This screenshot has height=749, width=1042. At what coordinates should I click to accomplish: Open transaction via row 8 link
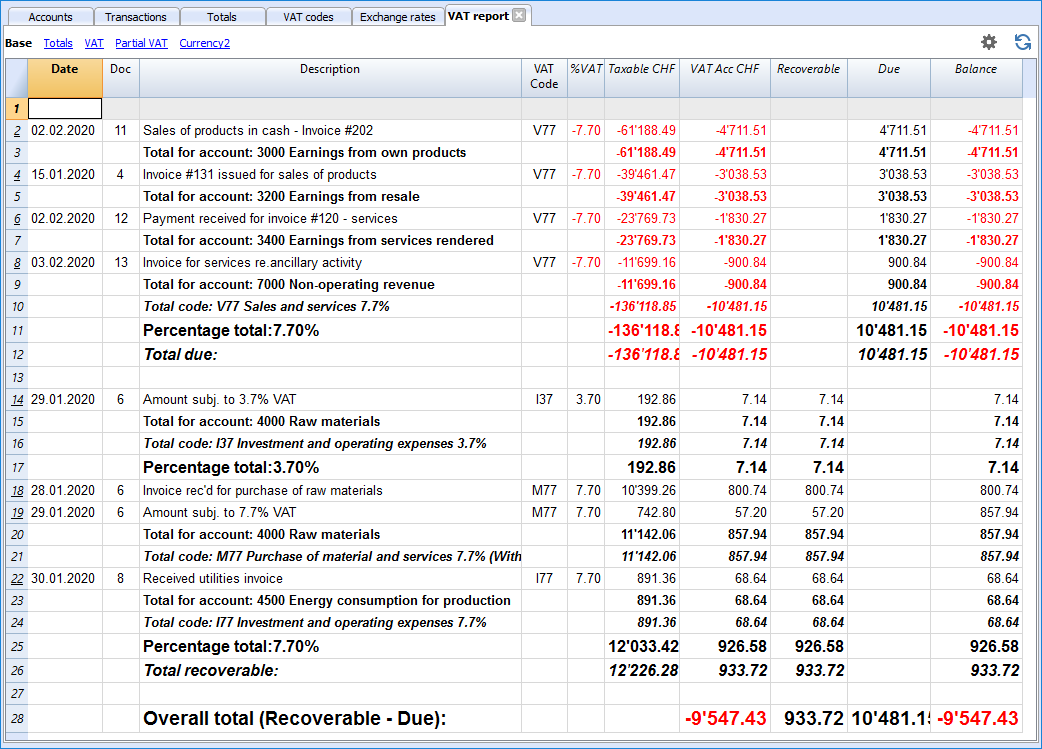(17, 262)
